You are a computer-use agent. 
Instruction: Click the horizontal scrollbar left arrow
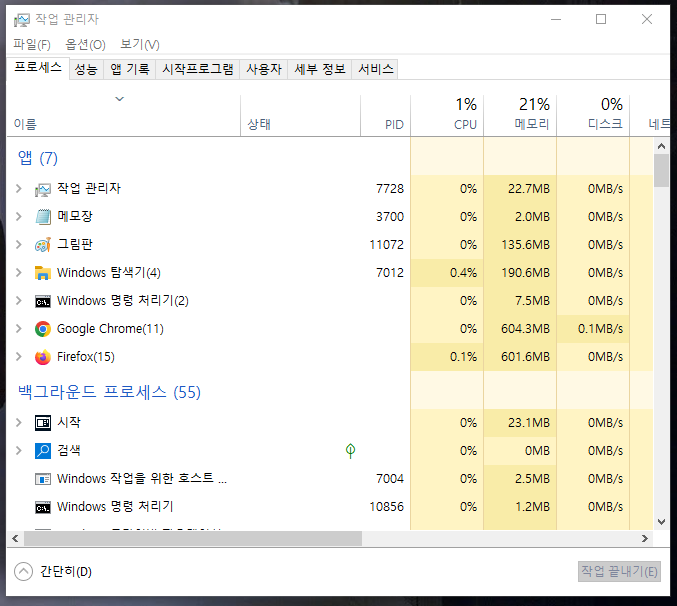pos(15,538)
